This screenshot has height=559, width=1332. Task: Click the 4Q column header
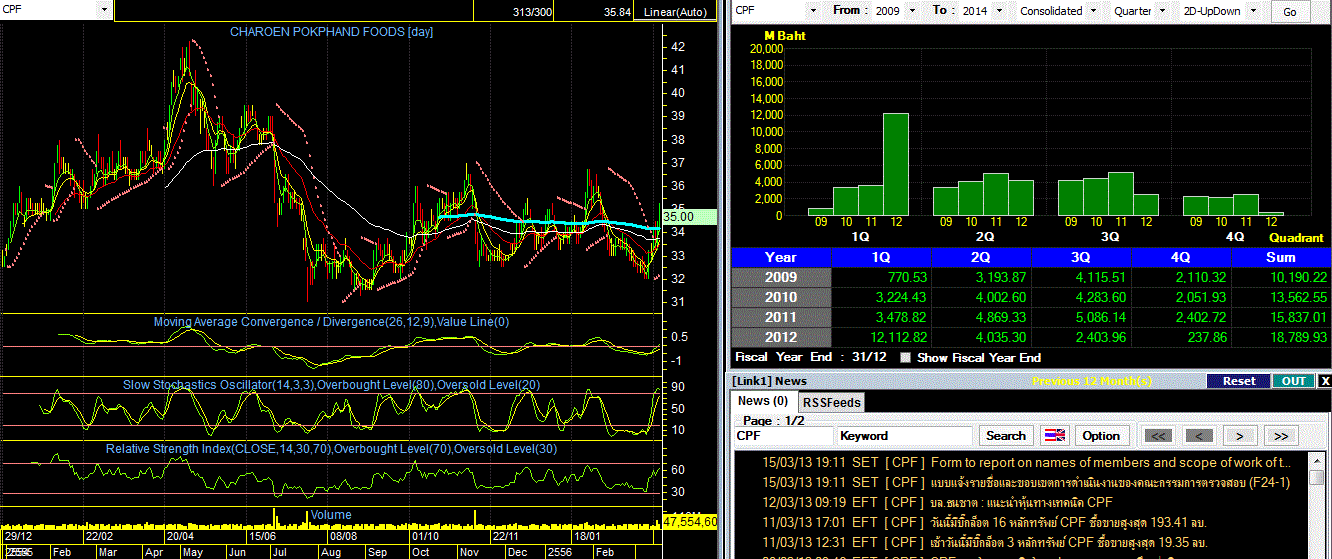tap(1181, 257)
